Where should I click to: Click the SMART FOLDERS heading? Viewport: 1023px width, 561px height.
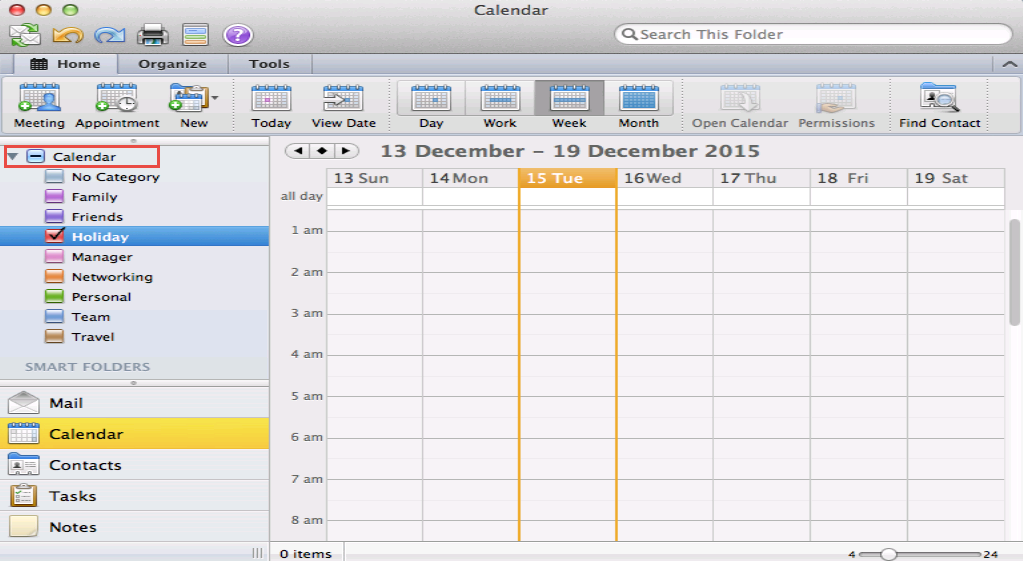[87, 367]
